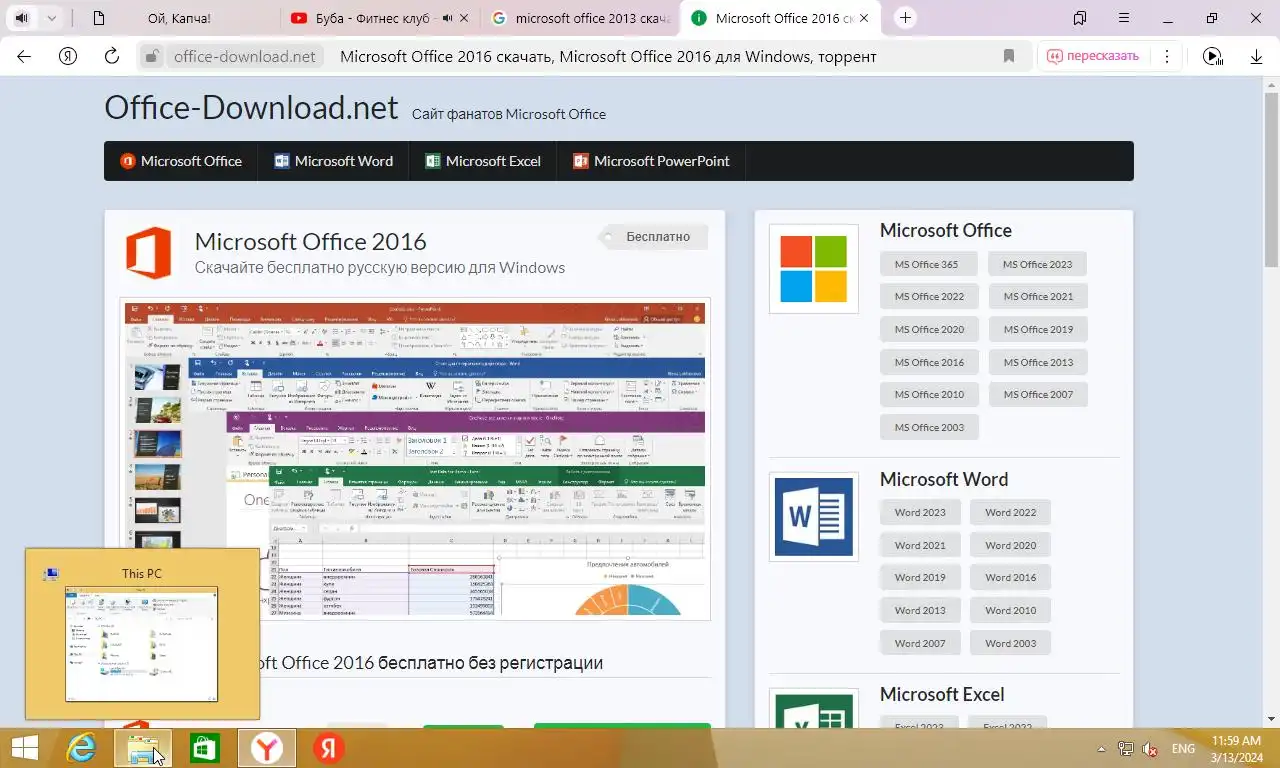The width and height of the screenshot is (1280, 768).
Task: Click the Microsoft Office four-color logo
Action: pos(813,268)
